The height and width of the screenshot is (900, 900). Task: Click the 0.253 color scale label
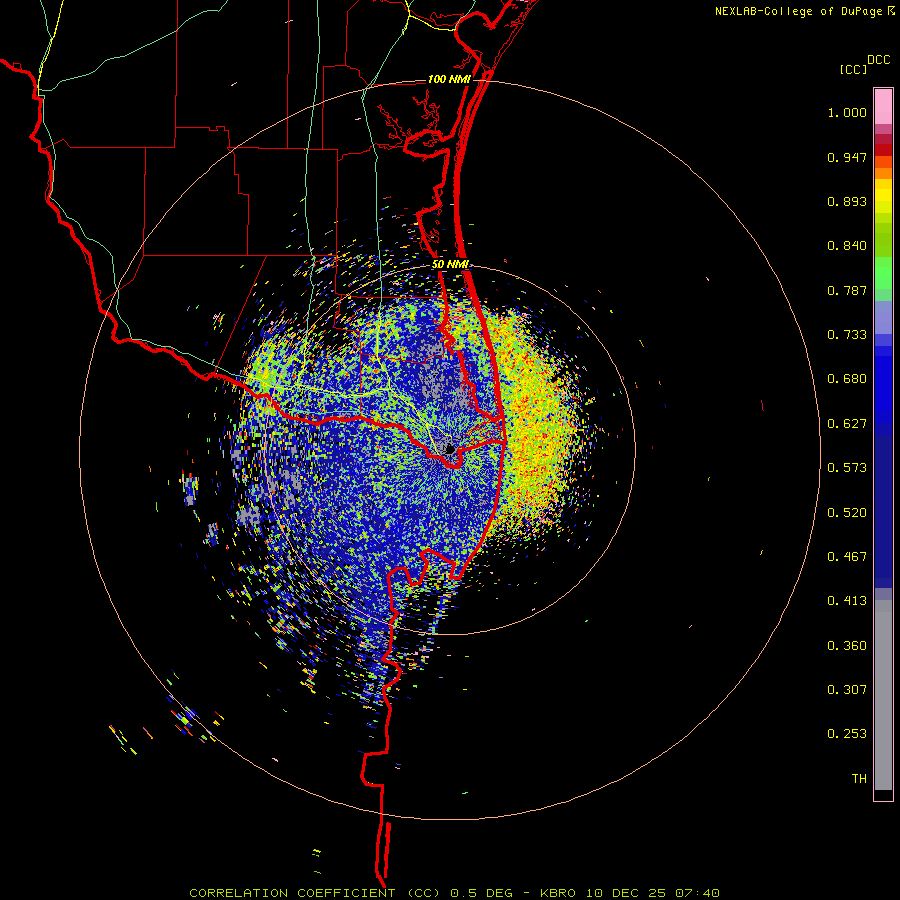(847, 734)
